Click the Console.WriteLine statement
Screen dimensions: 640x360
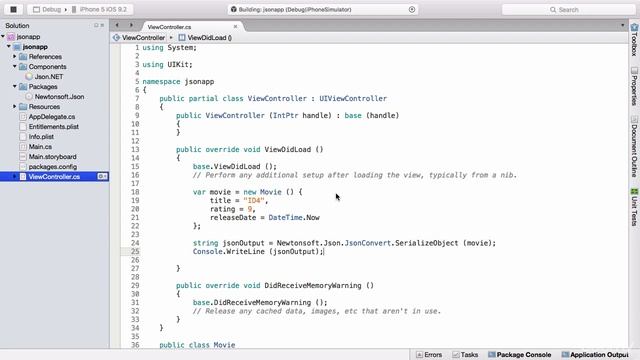click(258, 251)
